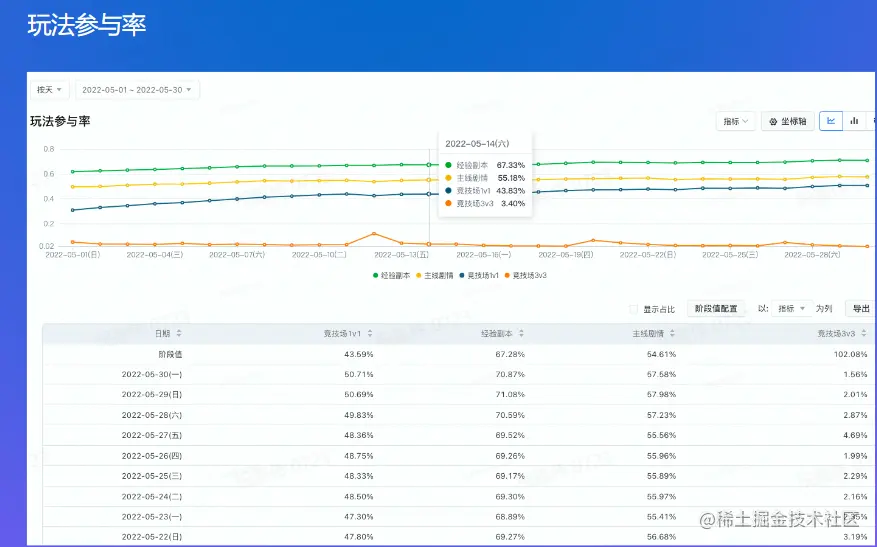Select the 69.17% cell
Image resolution: width=877 pixels, height=547 pixels.
(510, 476)
